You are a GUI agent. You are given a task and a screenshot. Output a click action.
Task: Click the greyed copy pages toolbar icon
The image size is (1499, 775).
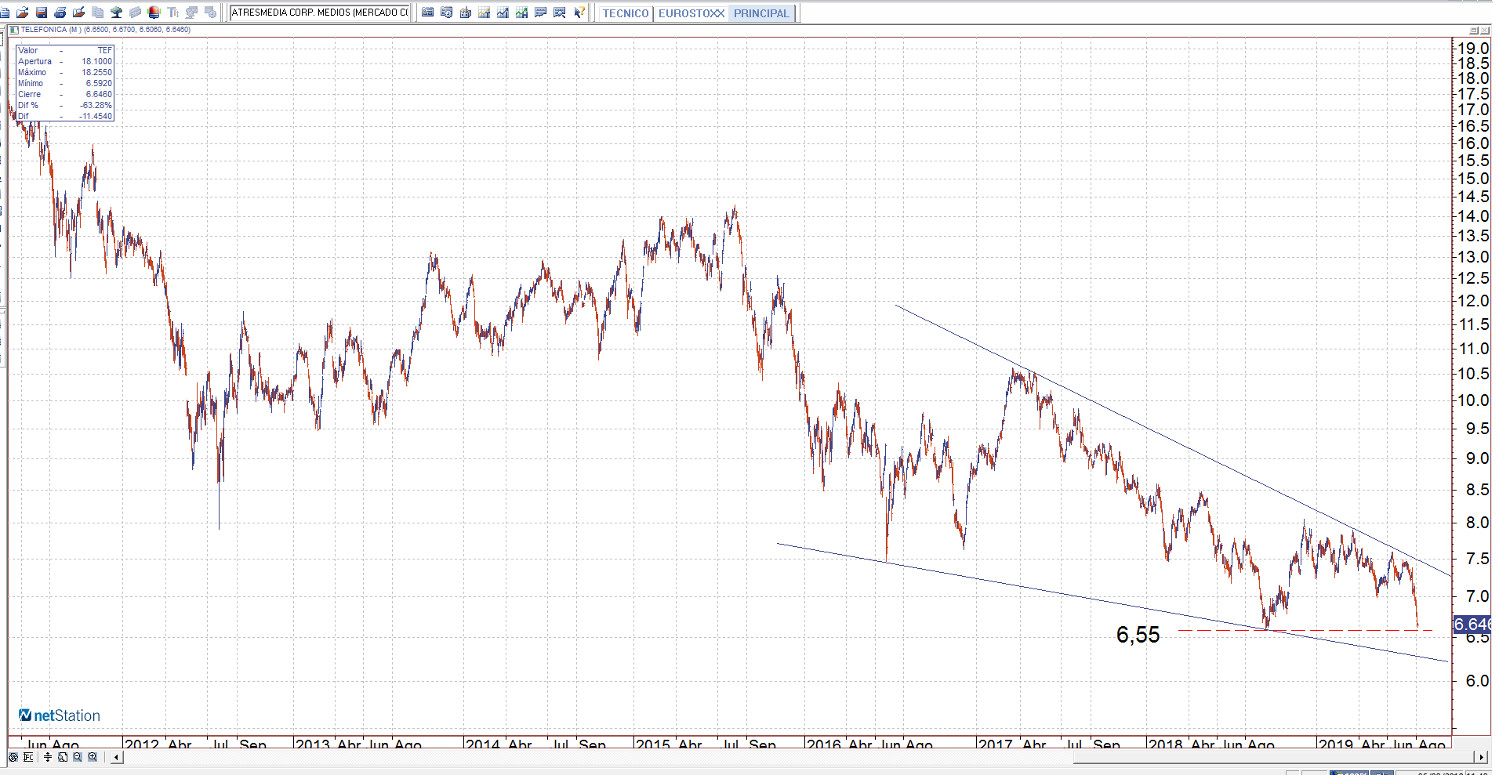point(97,13)
